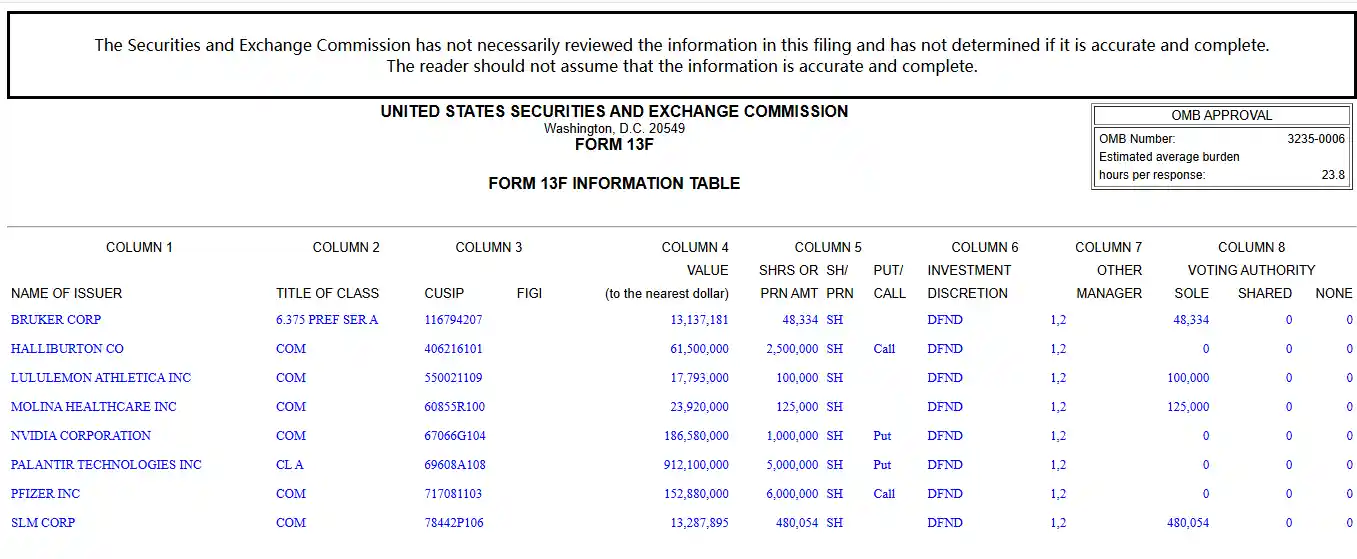This screenshot has width=1357, height=559.
Task: Open the SLM CORP row name
Action: [43, 523]
